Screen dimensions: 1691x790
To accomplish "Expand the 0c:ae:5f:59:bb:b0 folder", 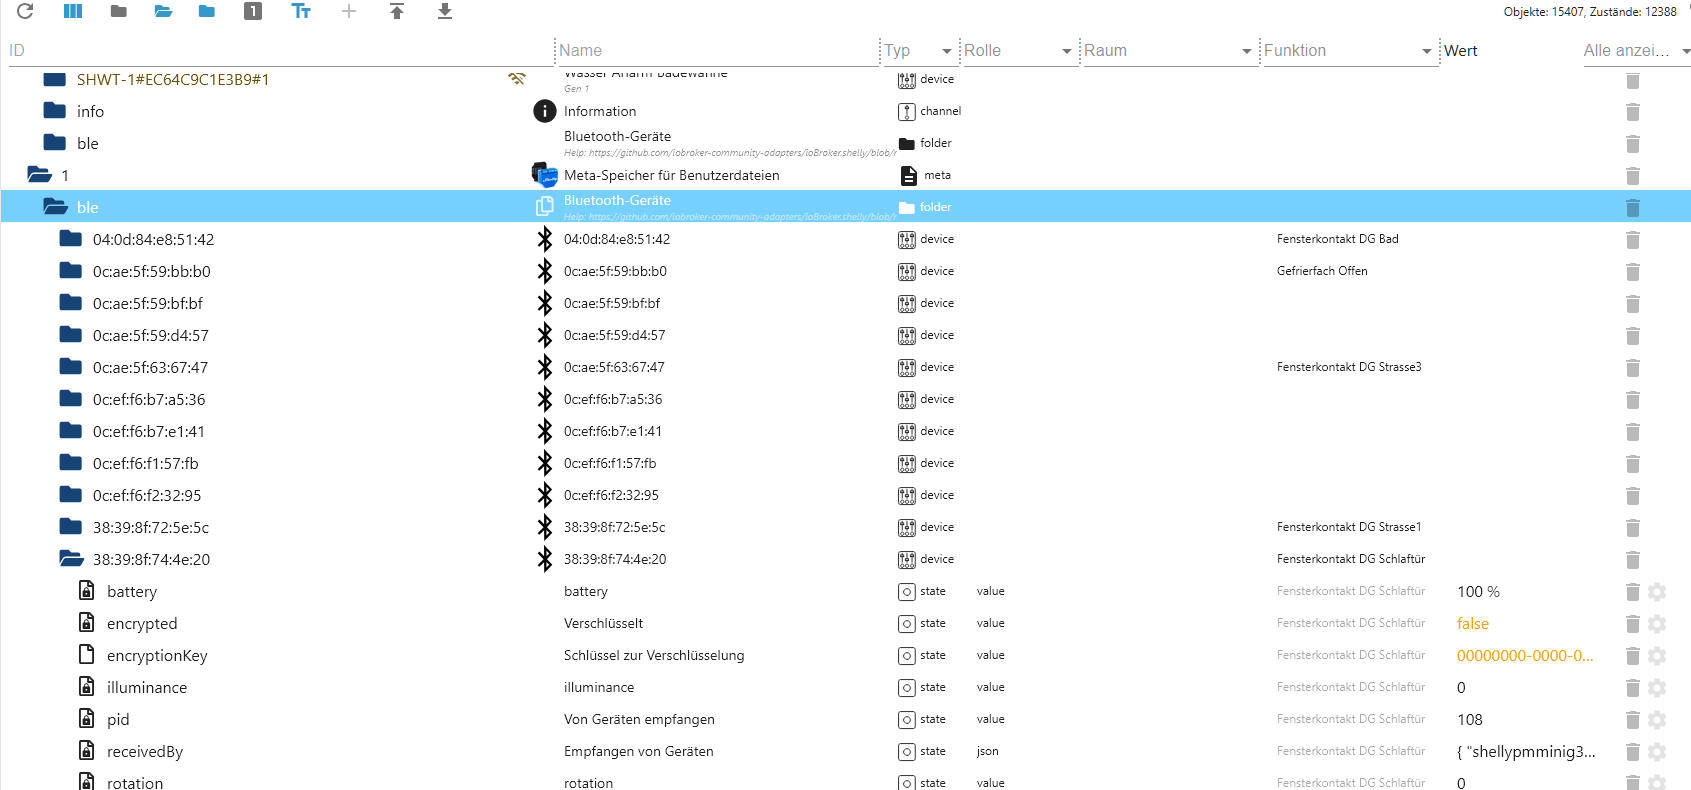I will (x=71, y=271).
